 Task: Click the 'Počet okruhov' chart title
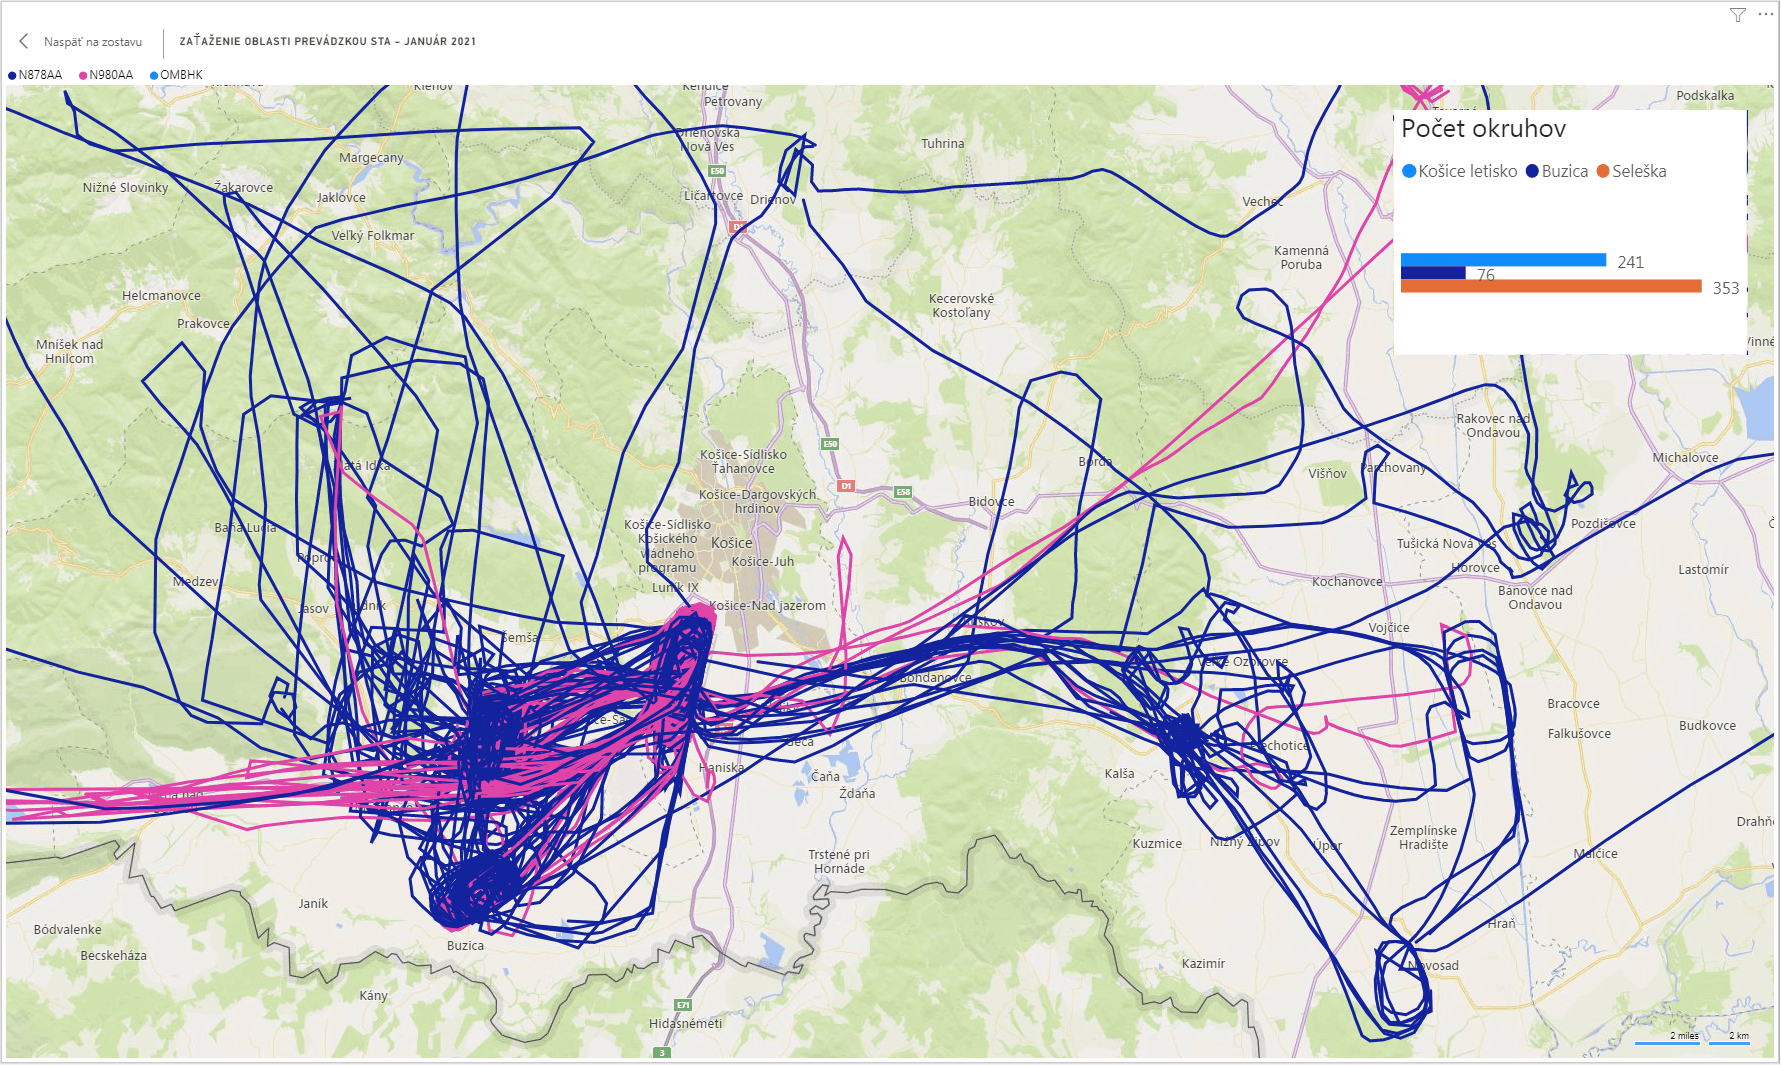1483,129
